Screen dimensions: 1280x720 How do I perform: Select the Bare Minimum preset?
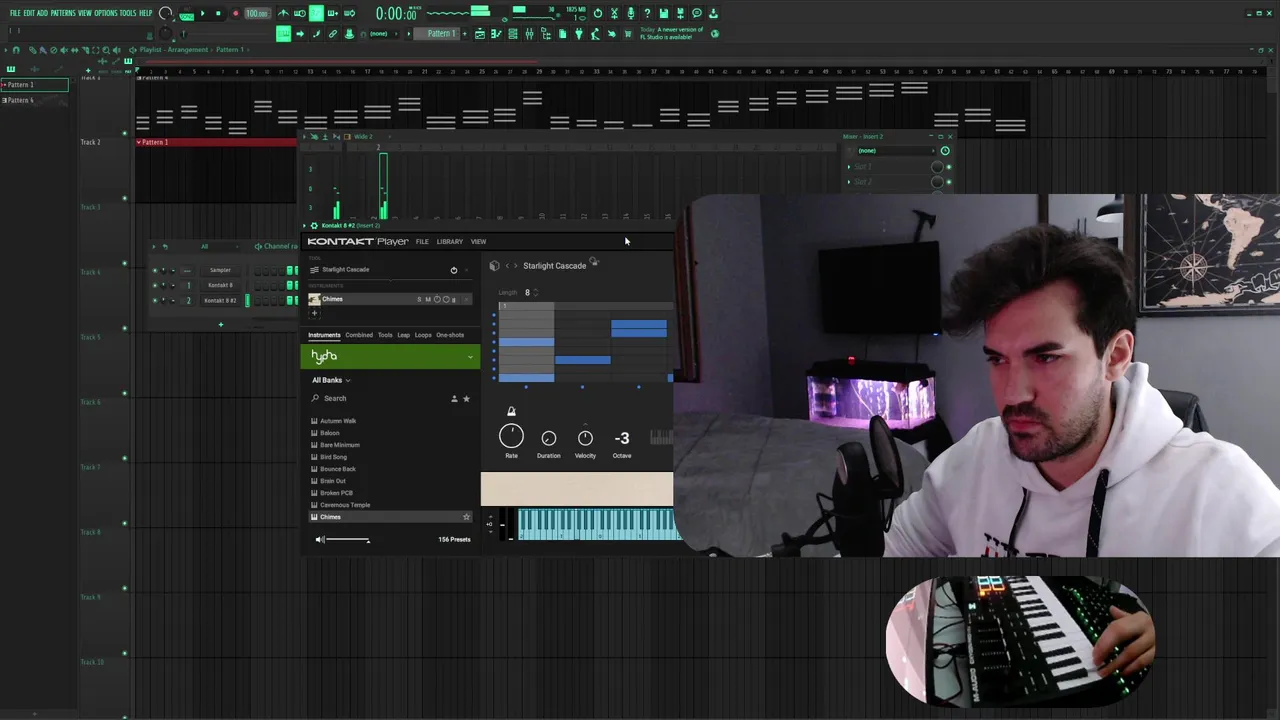(x=340, y=445)
